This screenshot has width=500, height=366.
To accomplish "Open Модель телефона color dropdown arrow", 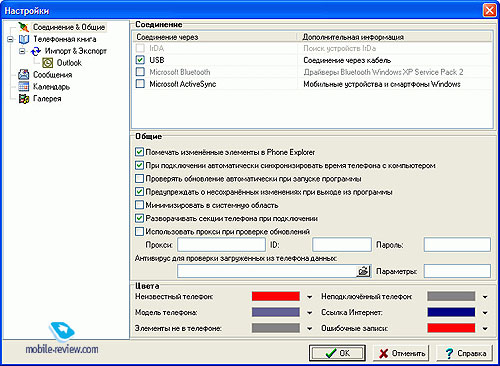I will click(309, 313).
